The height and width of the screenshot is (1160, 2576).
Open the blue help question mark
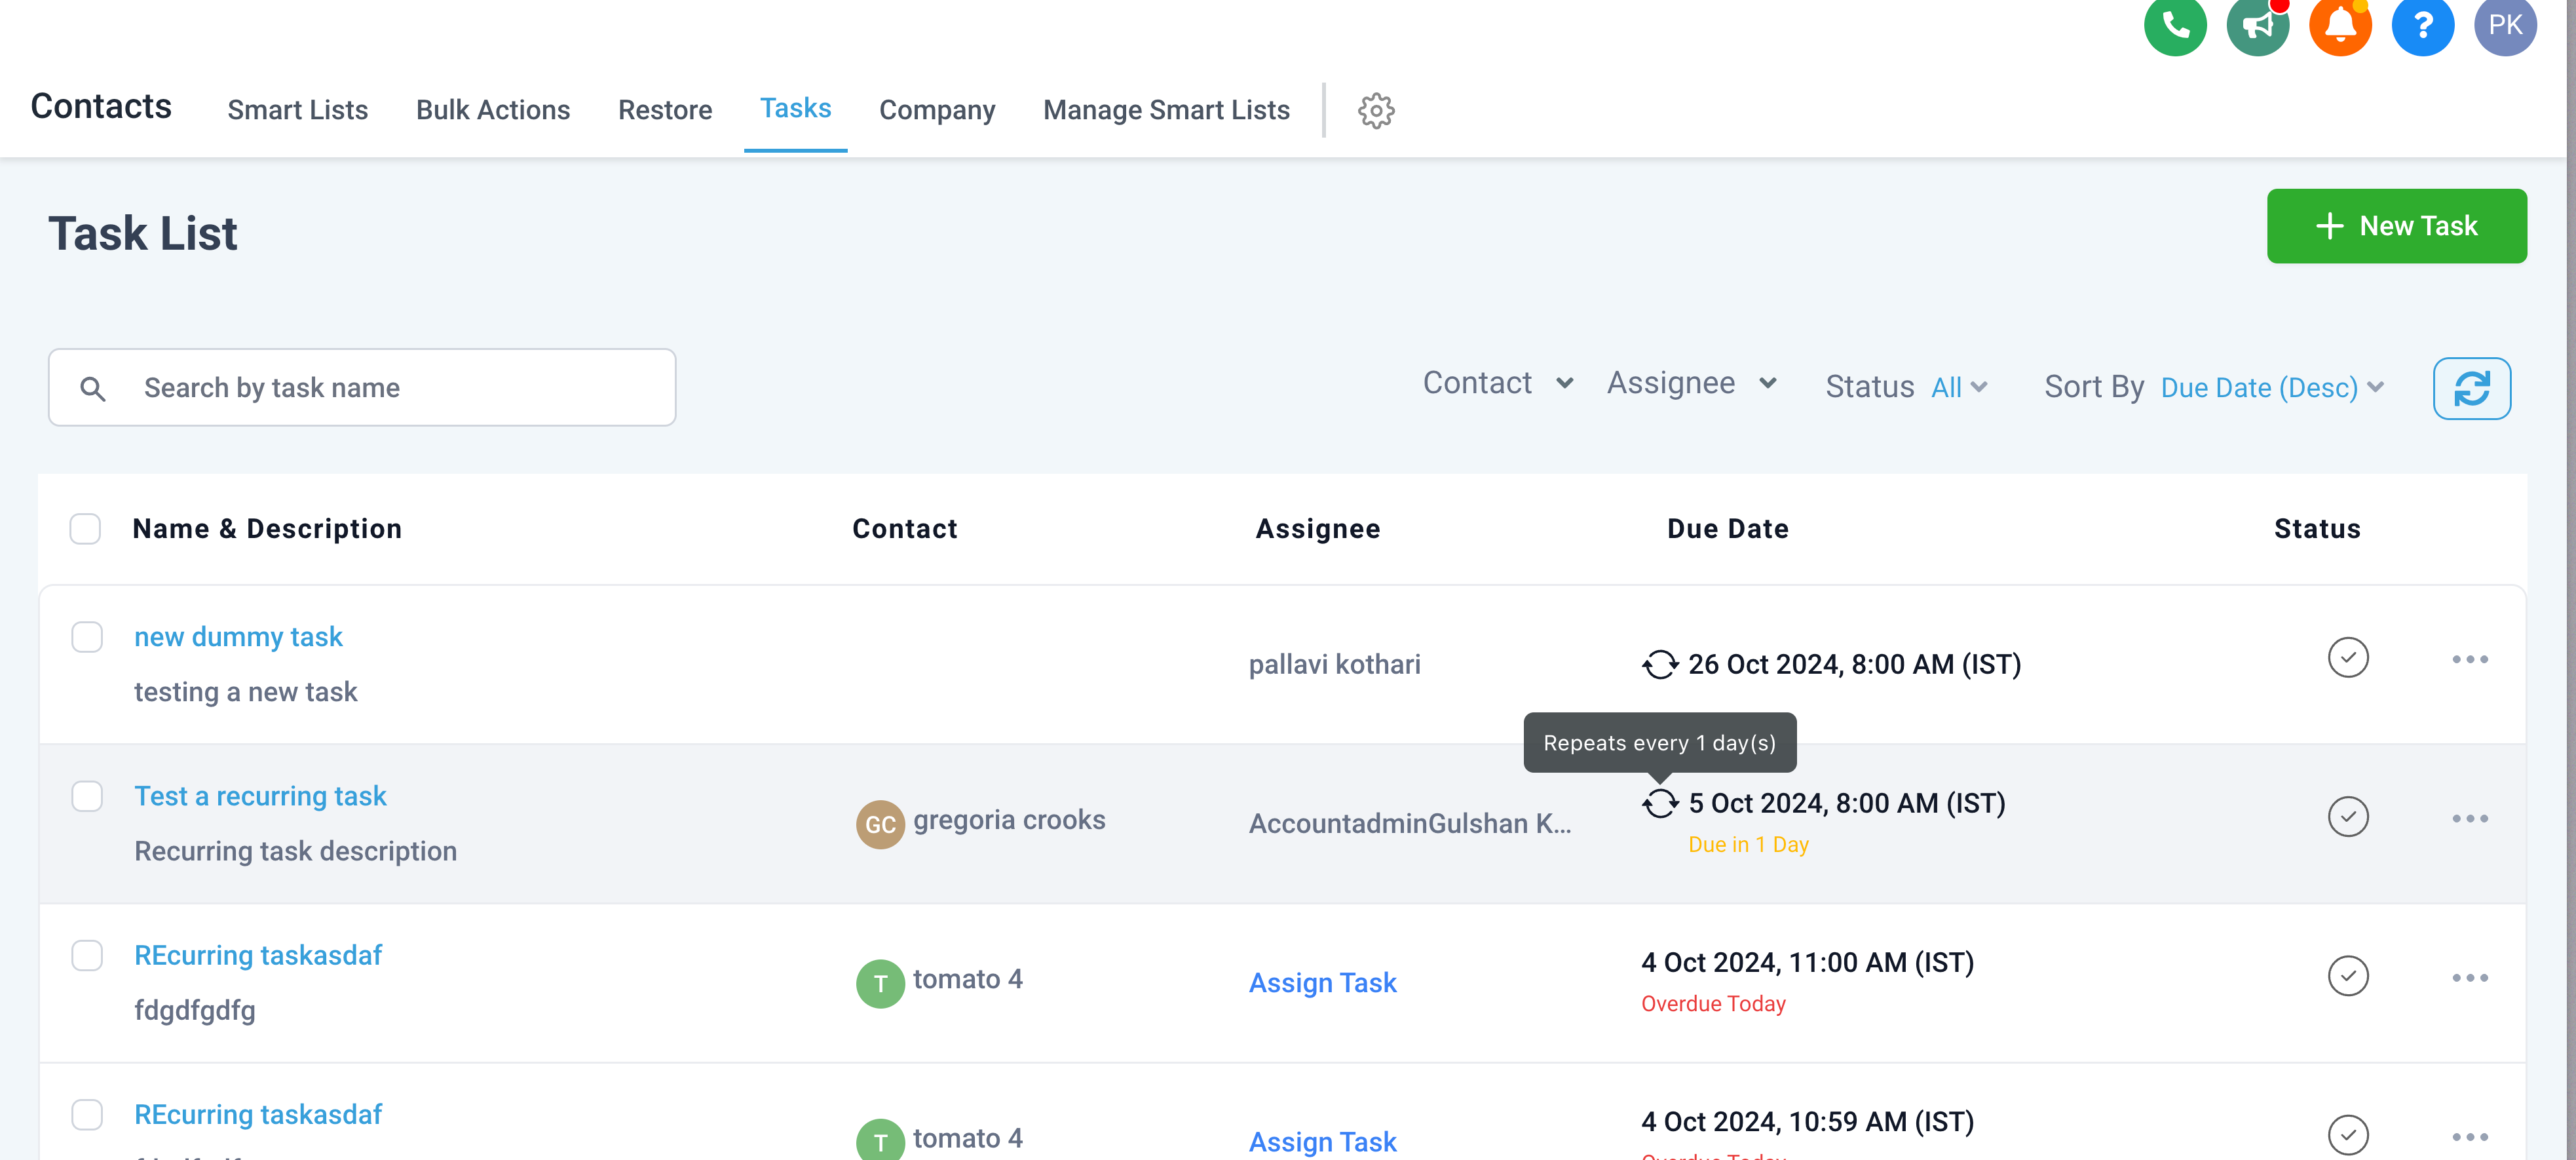pyautogui.click(x=2422, y=24)
